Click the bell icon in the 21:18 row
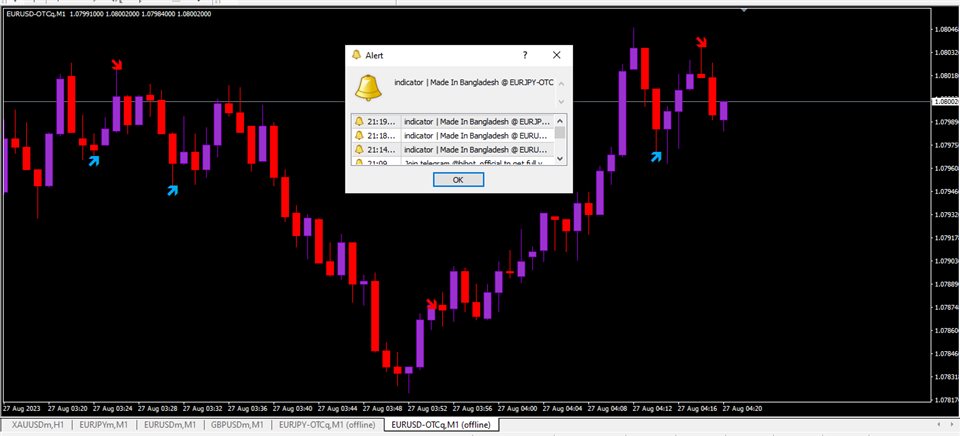Screen dimensions: 960x436 pyautogui.click(x=359, y=135)
